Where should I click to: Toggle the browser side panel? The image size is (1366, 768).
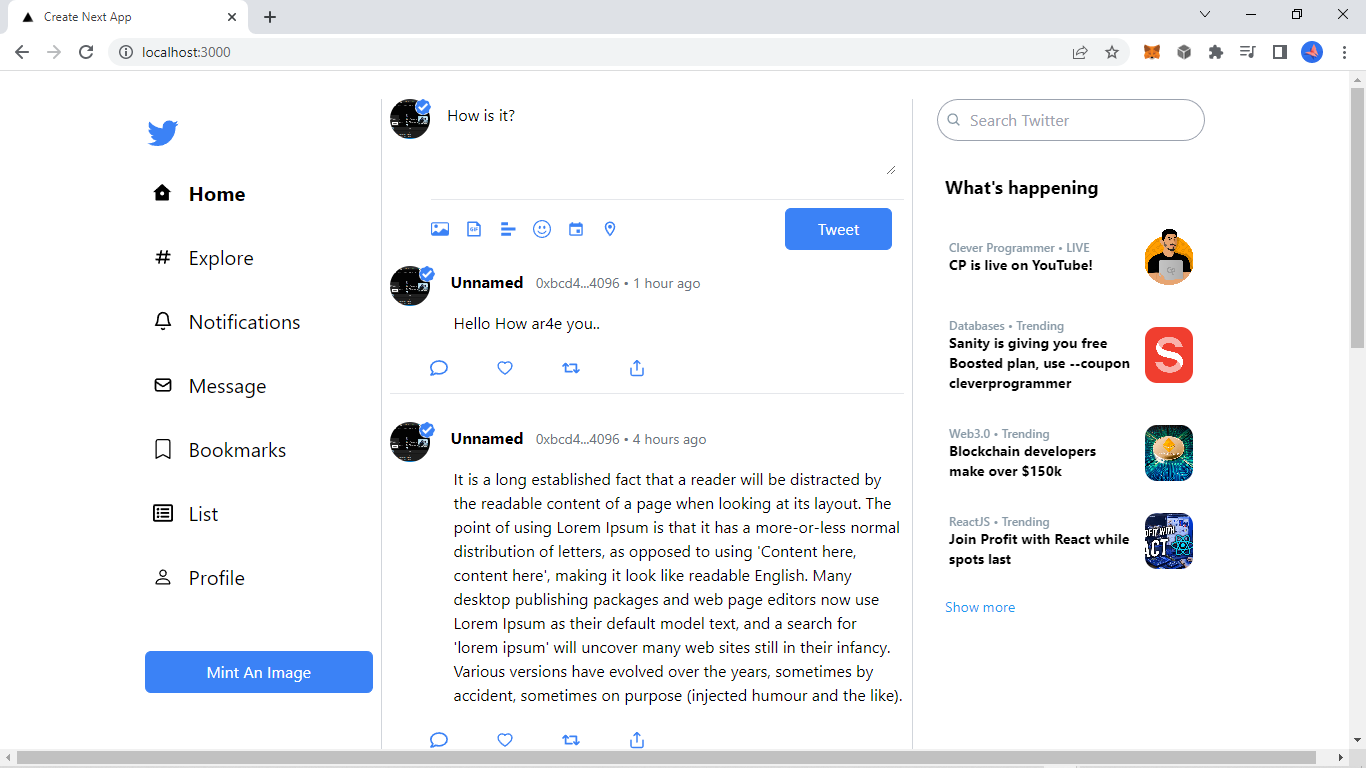(1280, 52)
